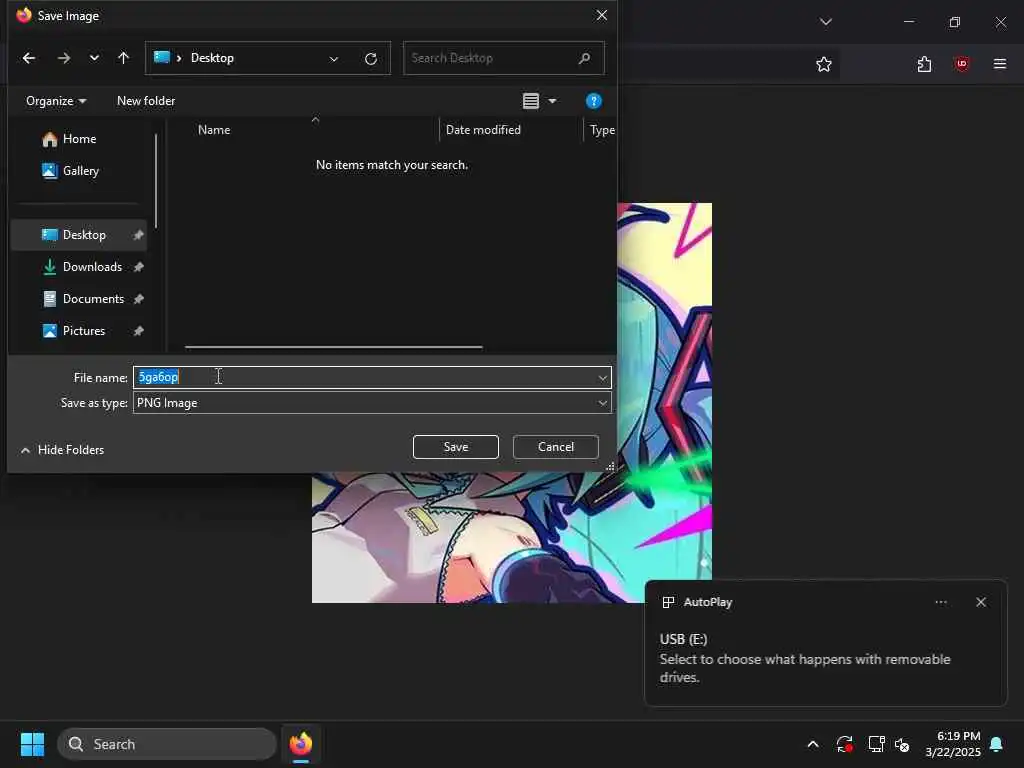Viewport: 1024px width, 768px height.
Task: Open uBlock Origin extension icon
Action: [962, 64]
